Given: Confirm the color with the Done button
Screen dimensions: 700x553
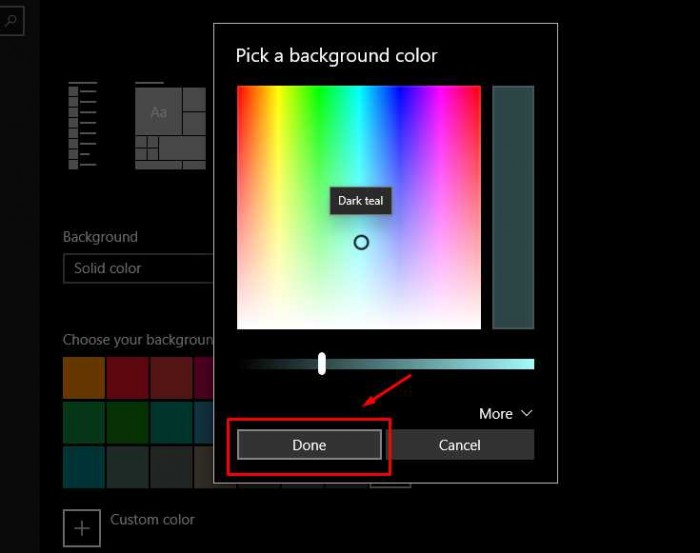Looking at the screenshot, I should pyautogui.click(x=309, y=445).
